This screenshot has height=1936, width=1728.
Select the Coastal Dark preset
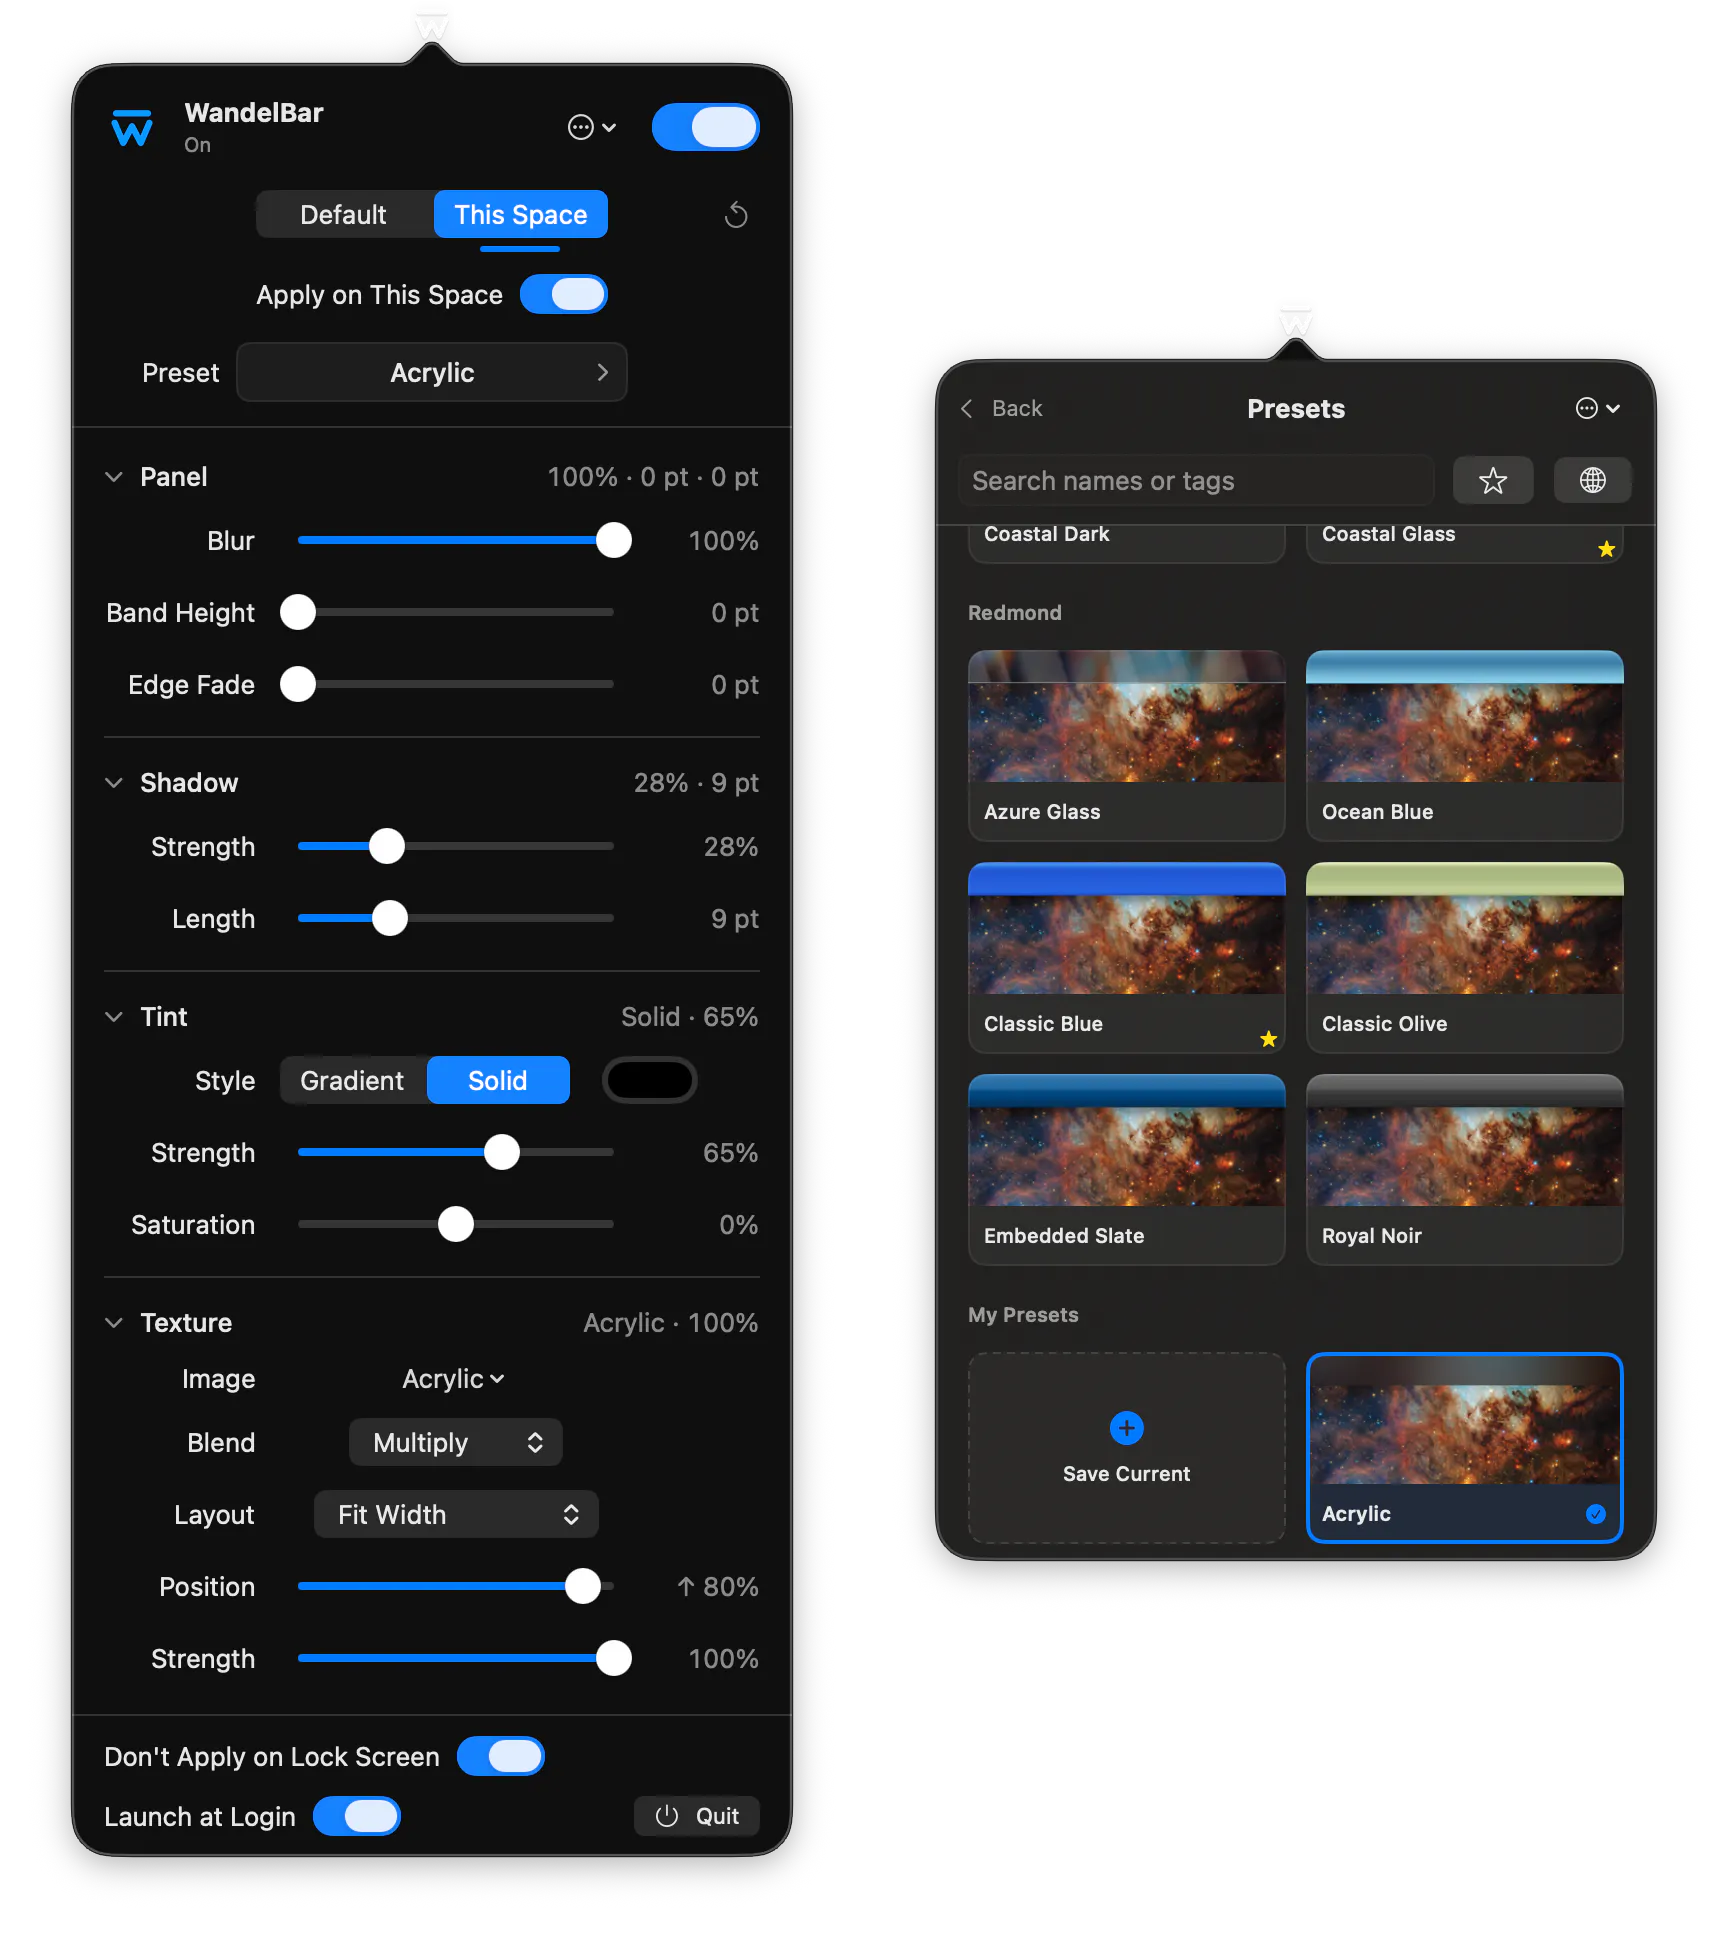click(1127, 543)
